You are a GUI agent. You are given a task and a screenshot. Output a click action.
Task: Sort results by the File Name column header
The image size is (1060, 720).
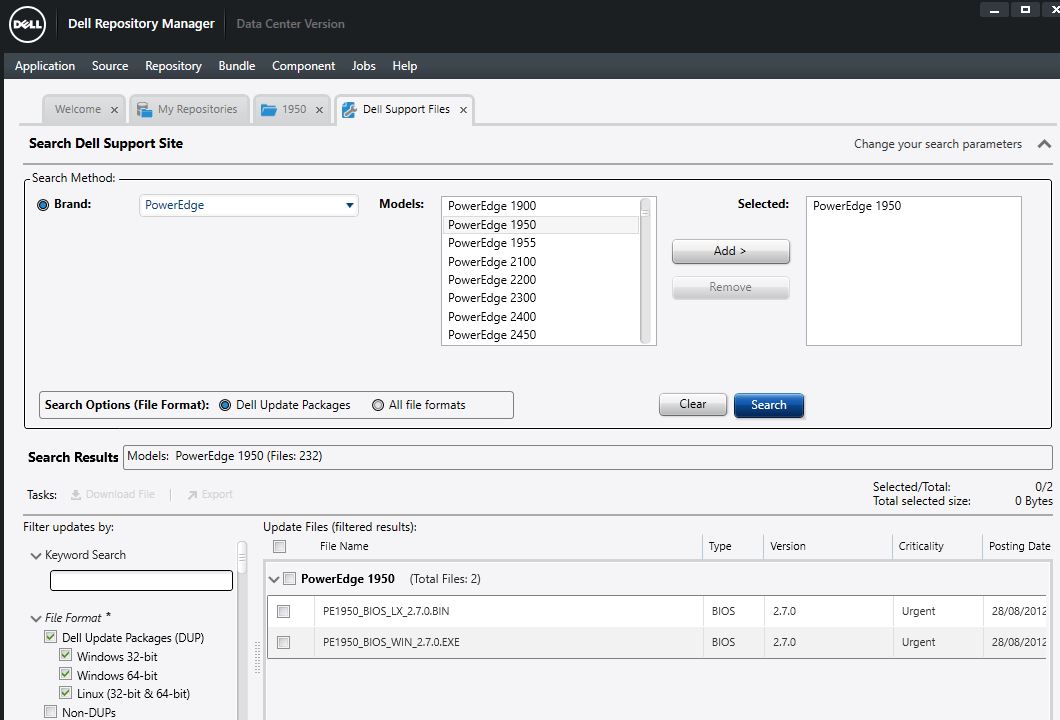pyautogui.click(x=344, y=546)
